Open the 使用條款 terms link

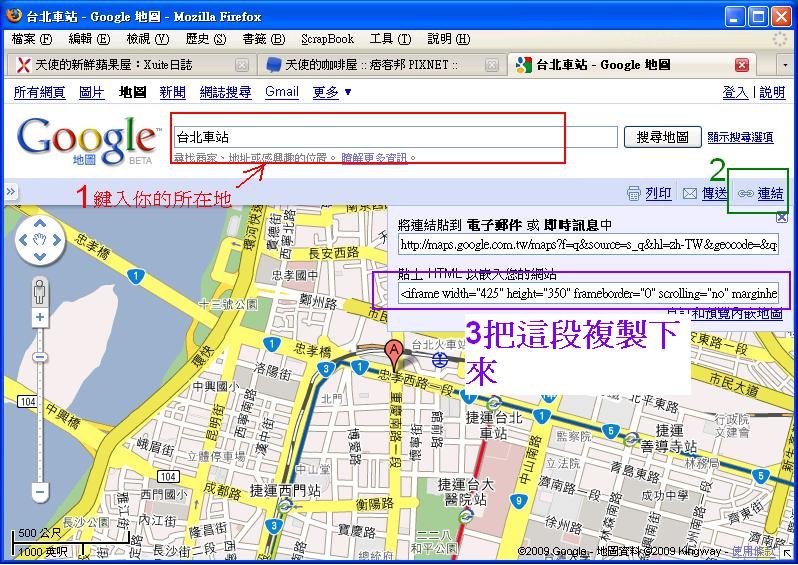[x=753, y=551]
